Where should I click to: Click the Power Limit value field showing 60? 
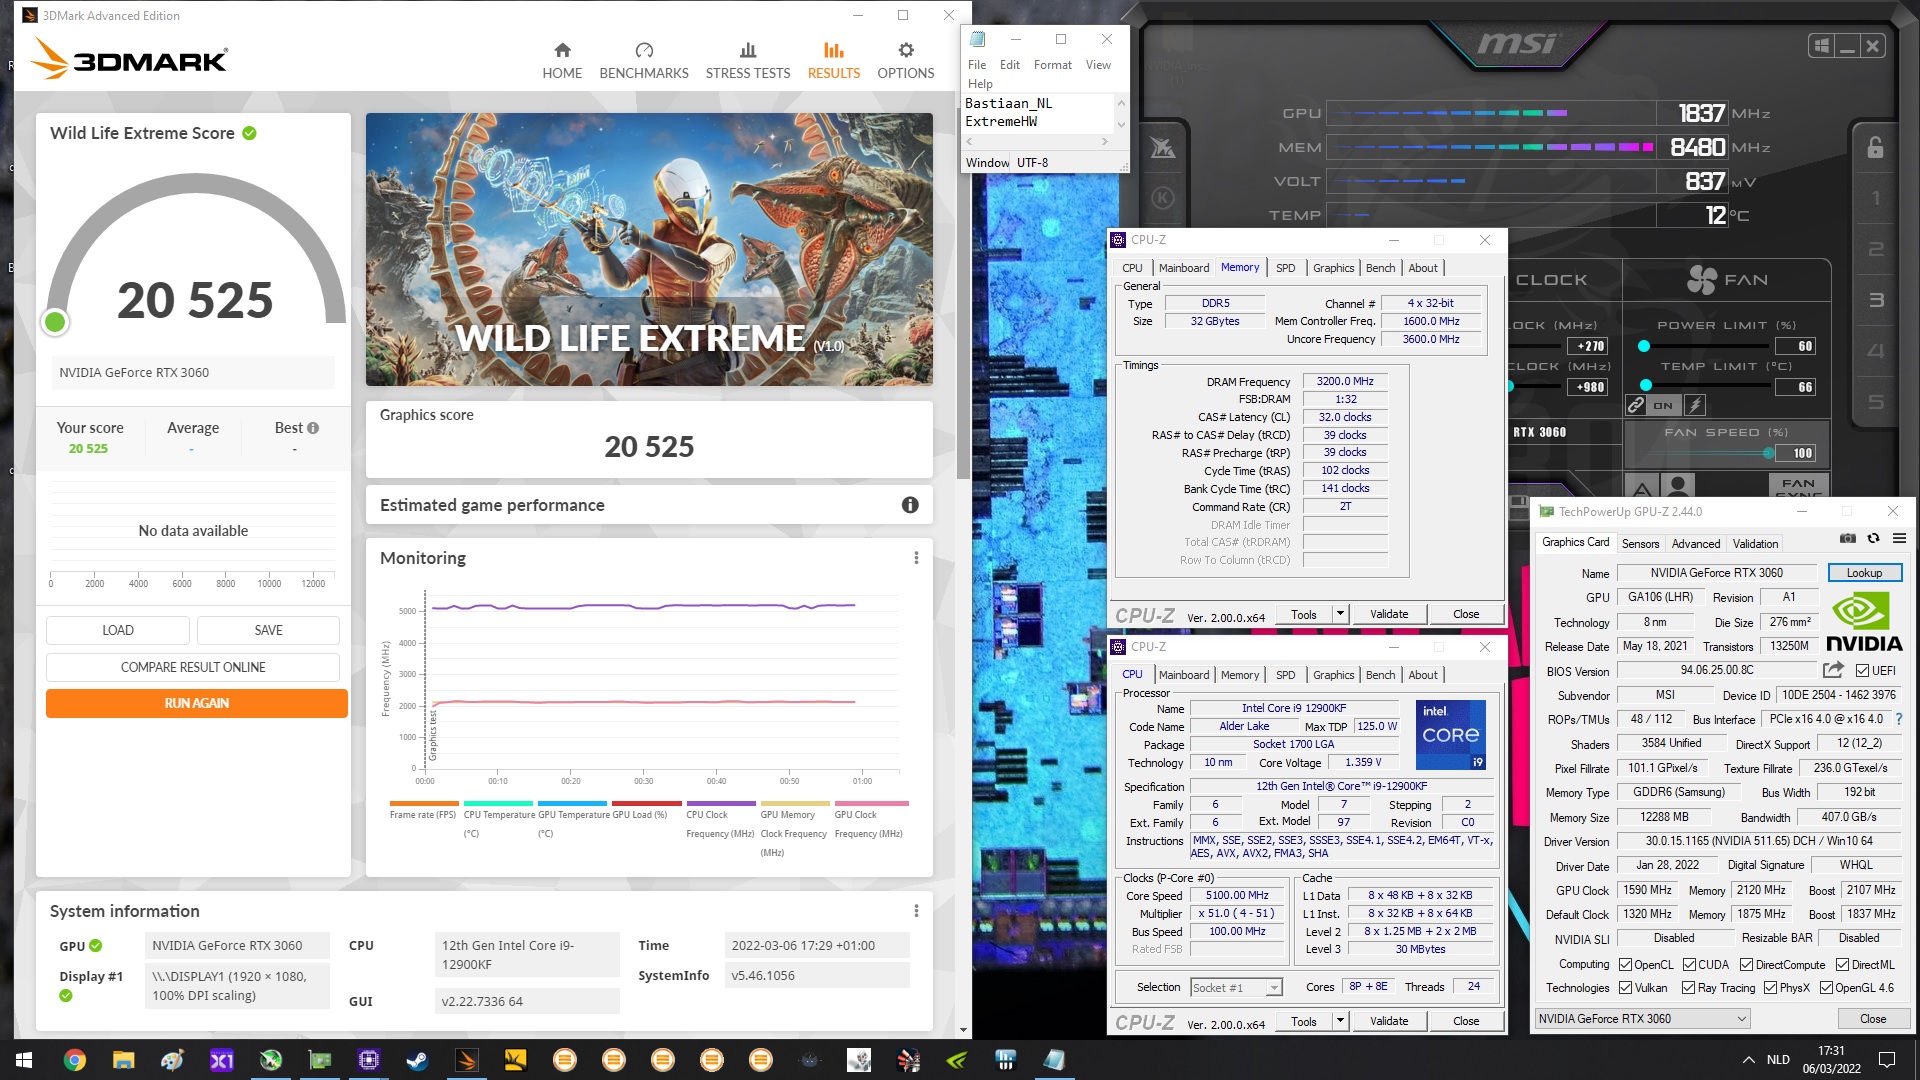point(1796,346)
